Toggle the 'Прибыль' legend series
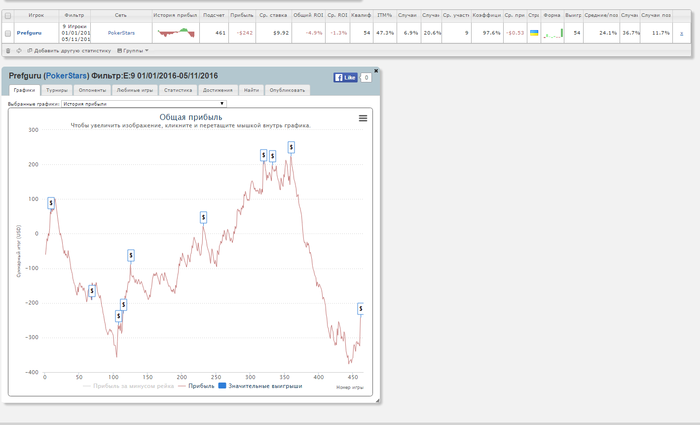The width and height of the screenshot is (700, 425). click(196, 386)
